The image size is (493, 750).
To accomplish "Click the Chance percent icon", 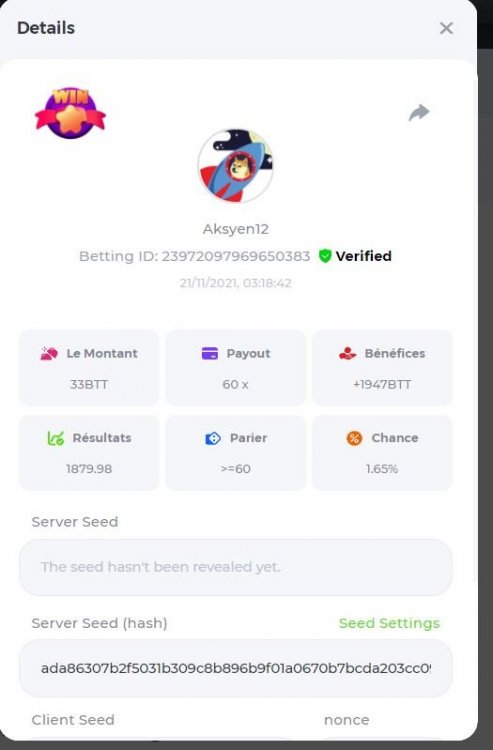I will click(x=354, y=438).
